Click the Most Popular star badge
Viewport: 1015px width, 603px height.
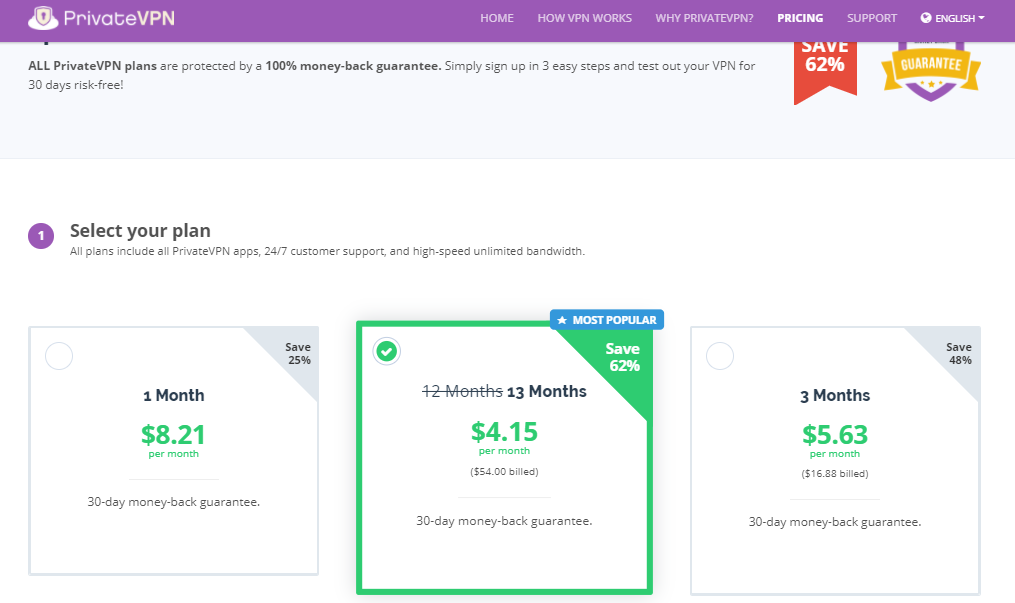(607, 320)
